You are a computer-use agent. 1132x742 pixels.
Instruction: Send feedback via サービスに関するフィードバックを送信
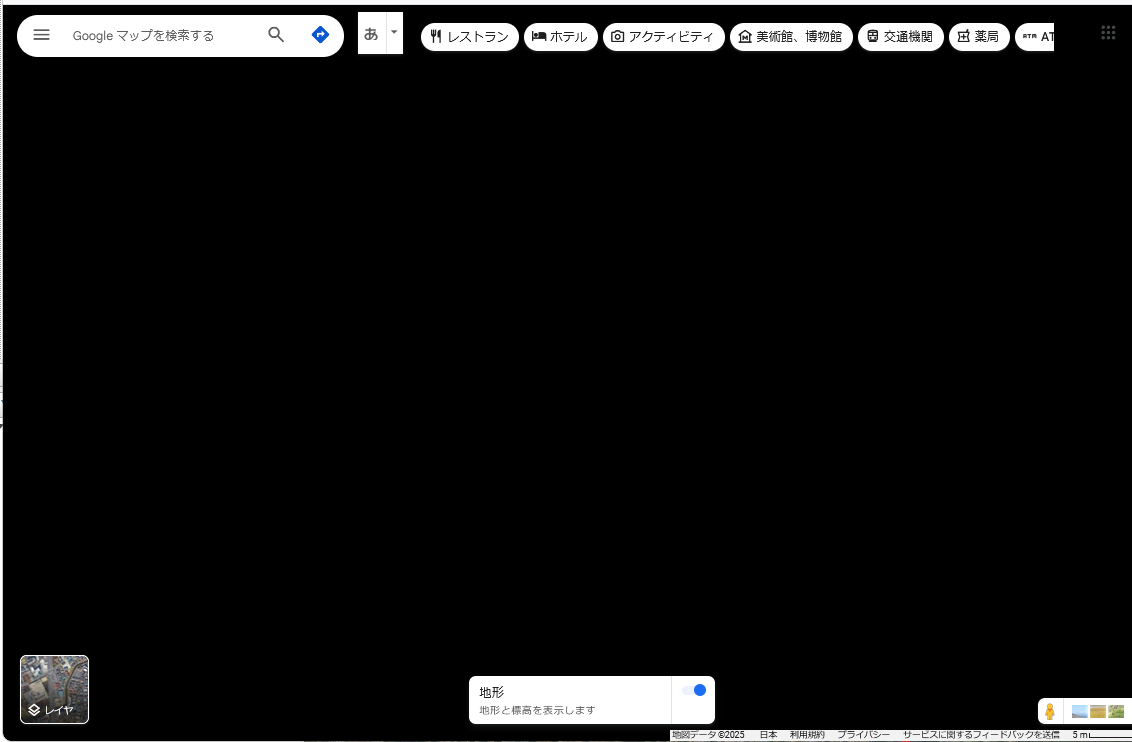[x=980, y=735]
